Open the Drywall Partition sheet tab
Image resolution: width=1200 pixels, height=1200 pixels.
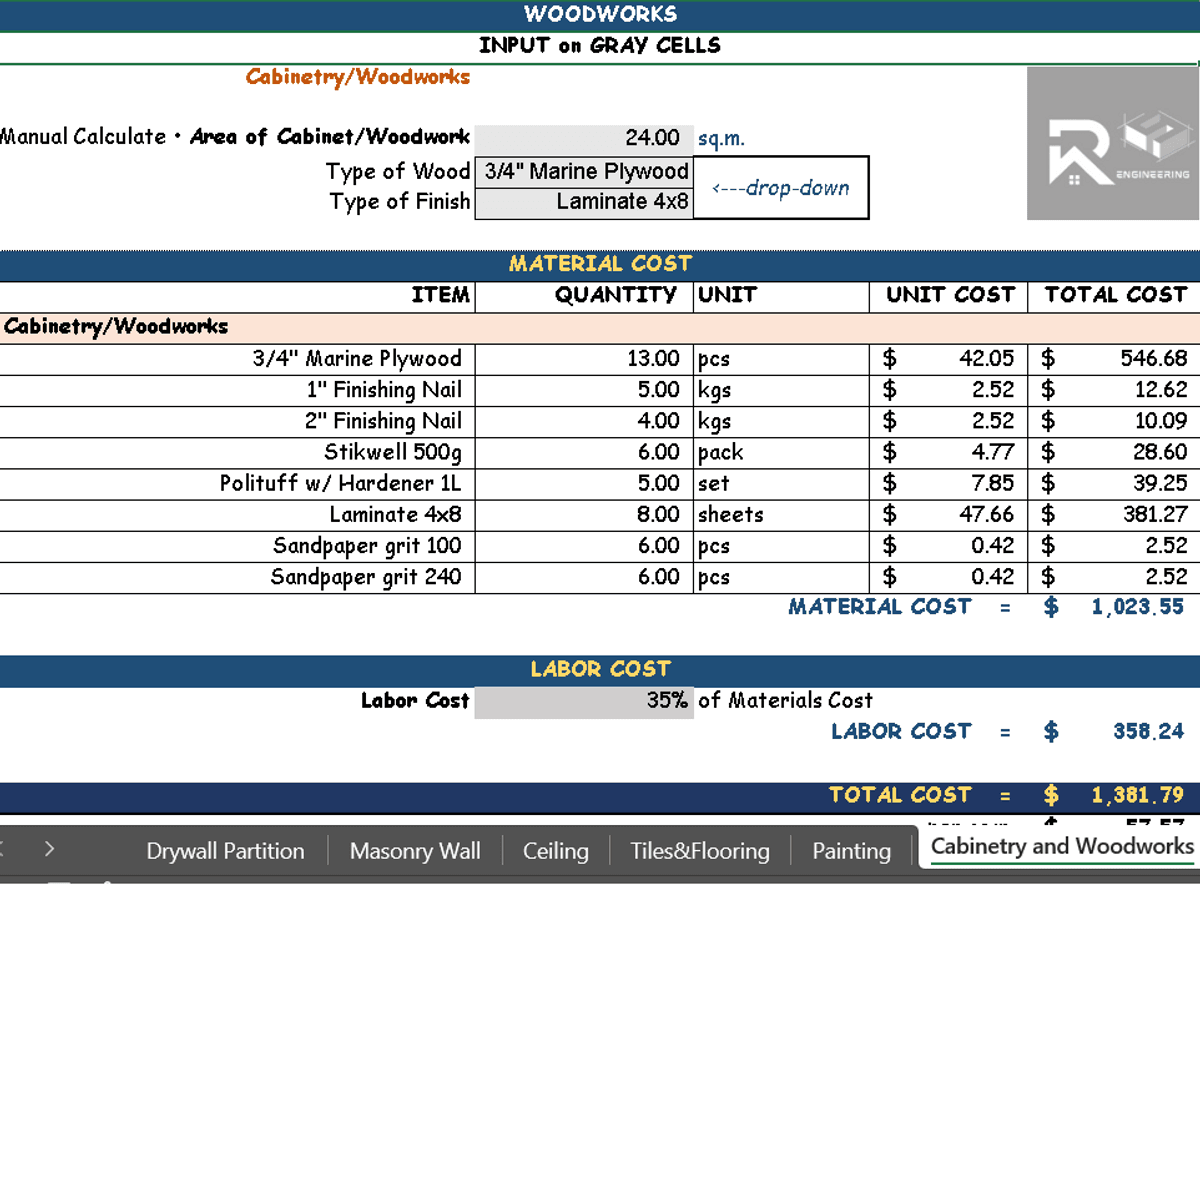point(225,851)
